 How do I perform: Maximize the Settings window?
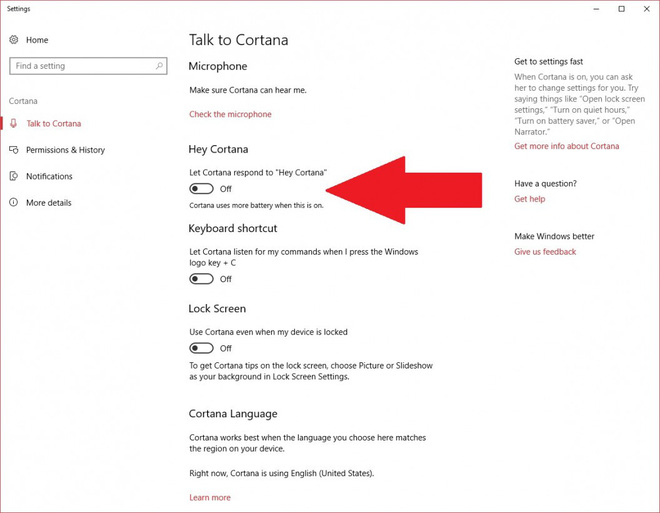pyautogui.click(x=621, y=9)
